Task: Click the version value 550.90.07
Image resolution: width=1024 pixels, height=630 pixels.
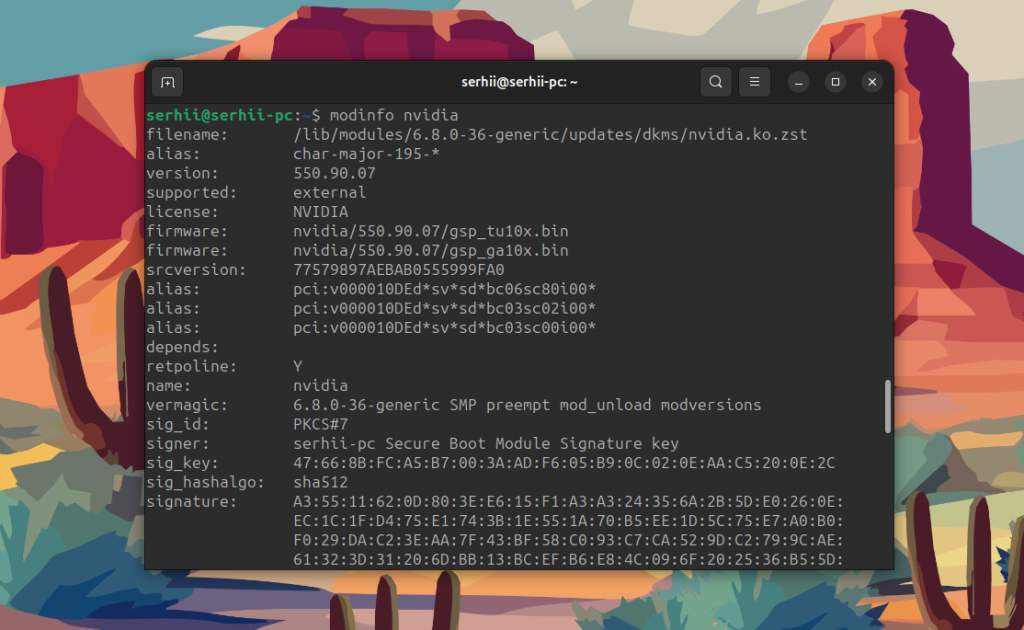Action: click(334, 173)
